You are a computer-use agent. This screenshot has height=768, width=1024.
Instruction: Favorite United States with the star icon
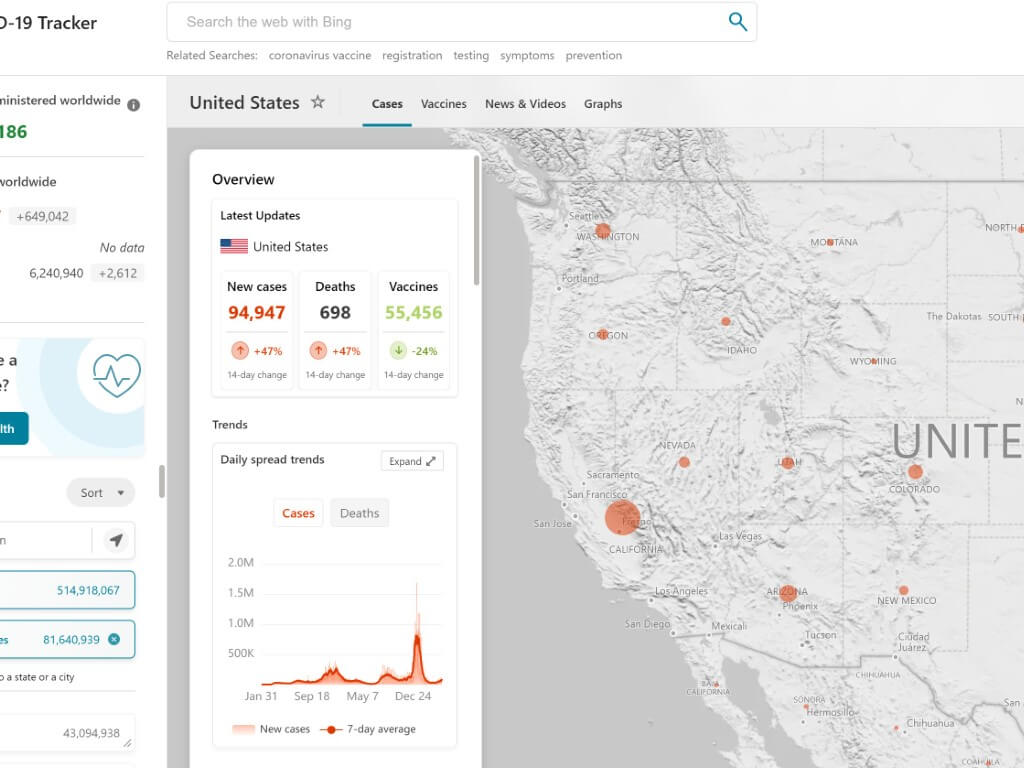pyautogui.click(x=317, y=102)
